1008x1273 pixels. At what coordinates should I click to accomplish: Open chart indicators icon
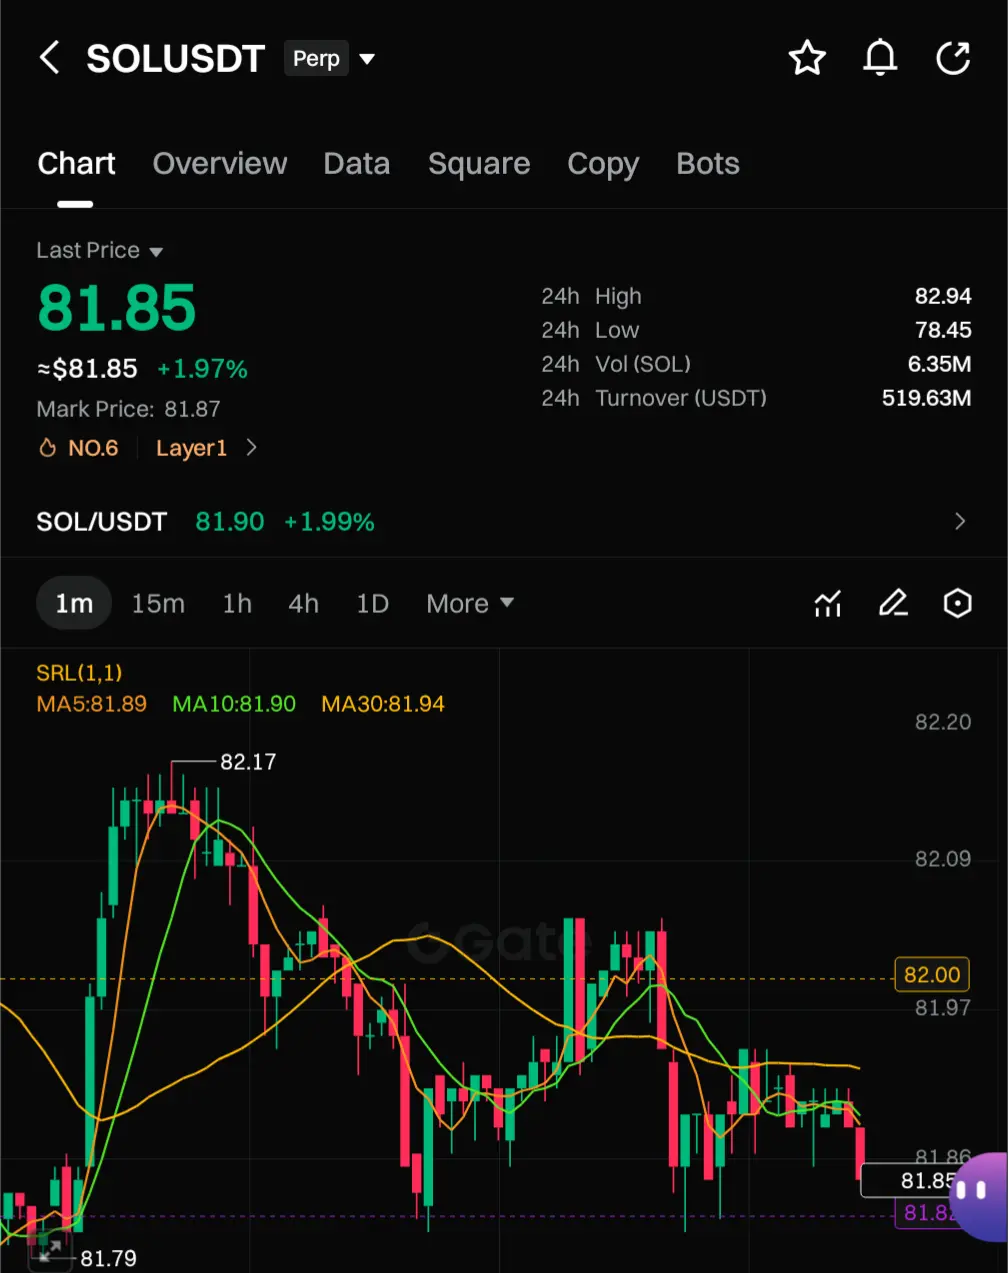tap(828, 603)
